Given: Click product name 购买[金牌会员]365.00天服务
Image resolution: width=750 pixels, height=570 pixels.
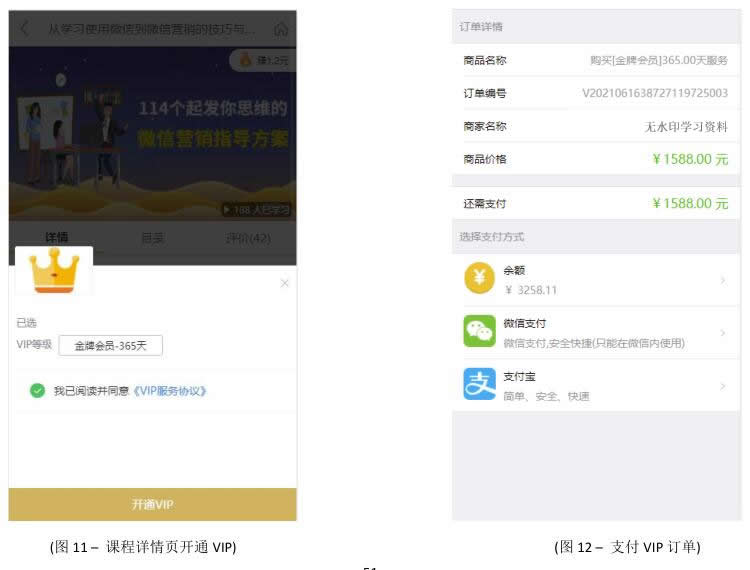Looking at the screenshot, I should click(659, 60).
